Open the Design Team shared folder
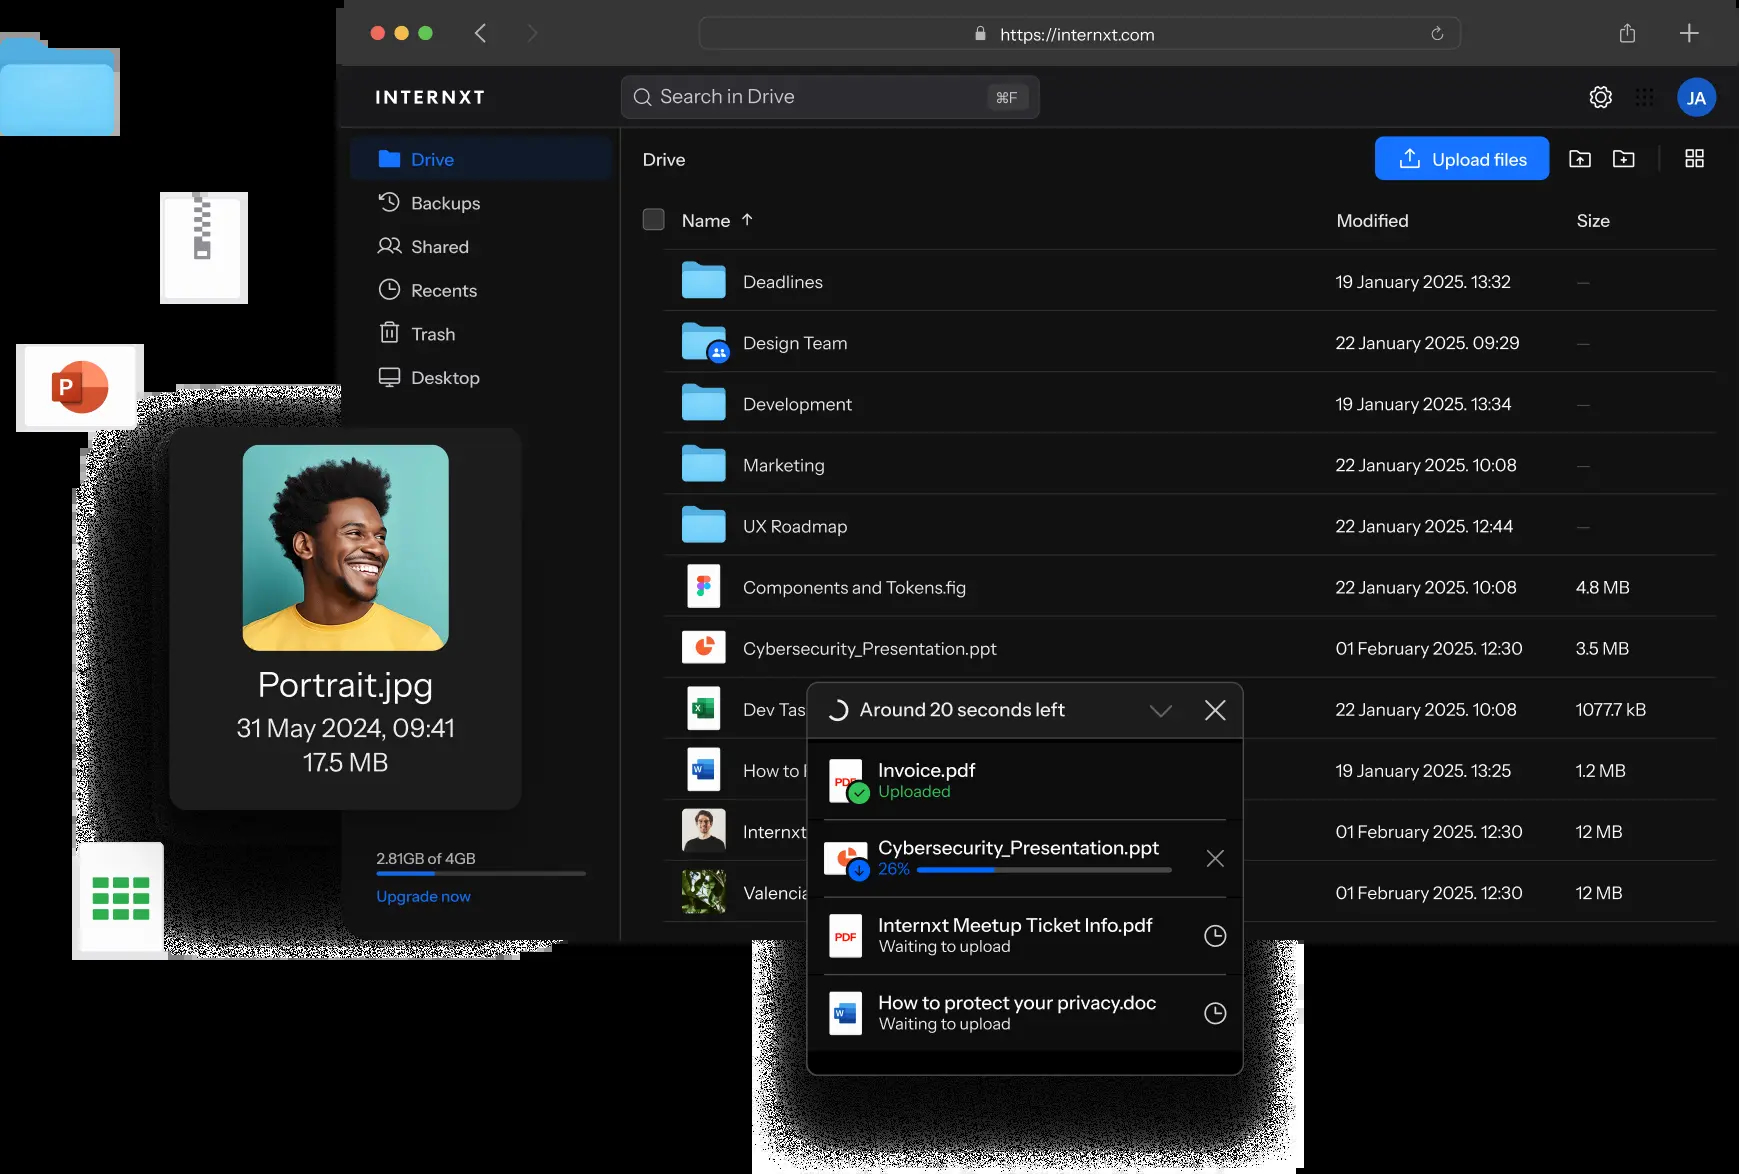 coord(794,343)
